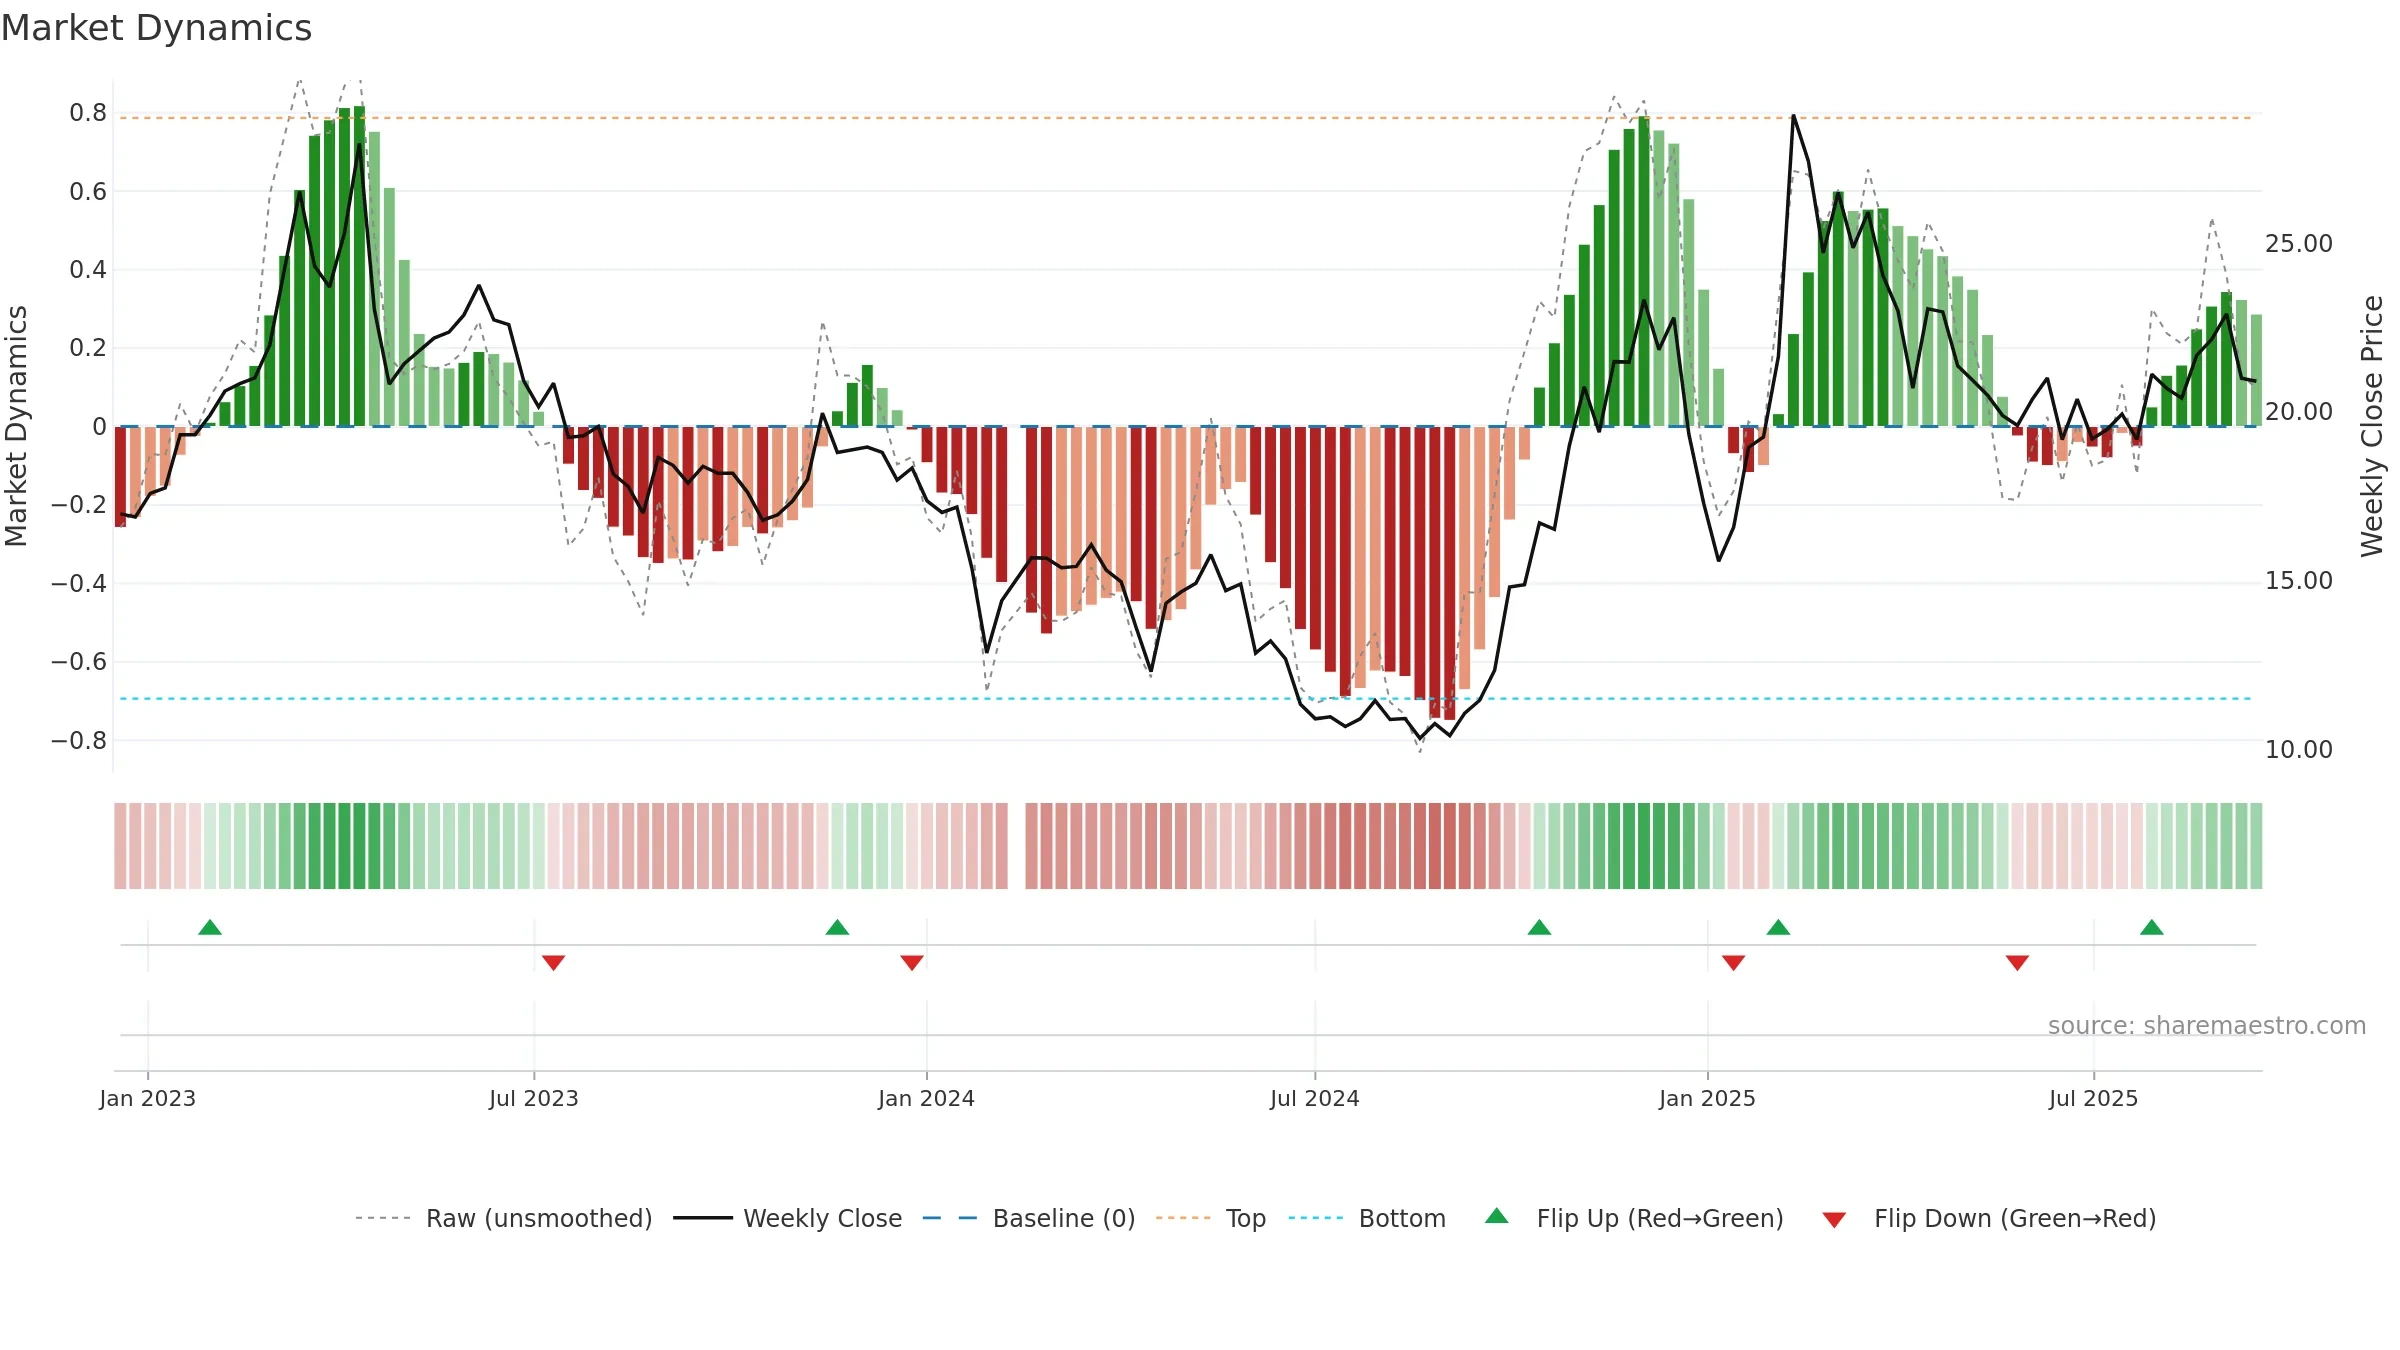Click the '20.00' right axis price label
Image resolution: width=2400 pixels, height=1350 pixels.
[2299, 412]
